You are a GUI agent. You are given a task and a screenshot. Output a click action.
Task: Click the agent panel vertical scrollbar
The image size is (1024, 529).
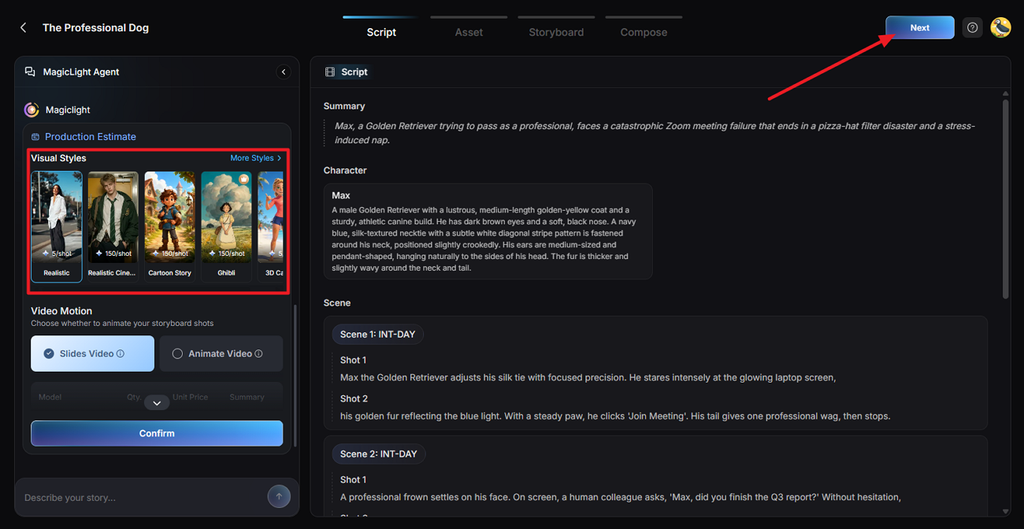296,376
